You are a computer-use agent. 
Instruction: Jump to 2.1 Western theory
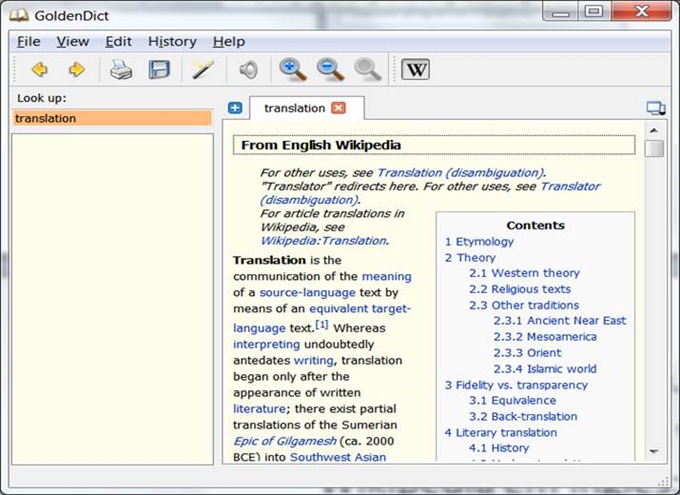coord(524,273)
